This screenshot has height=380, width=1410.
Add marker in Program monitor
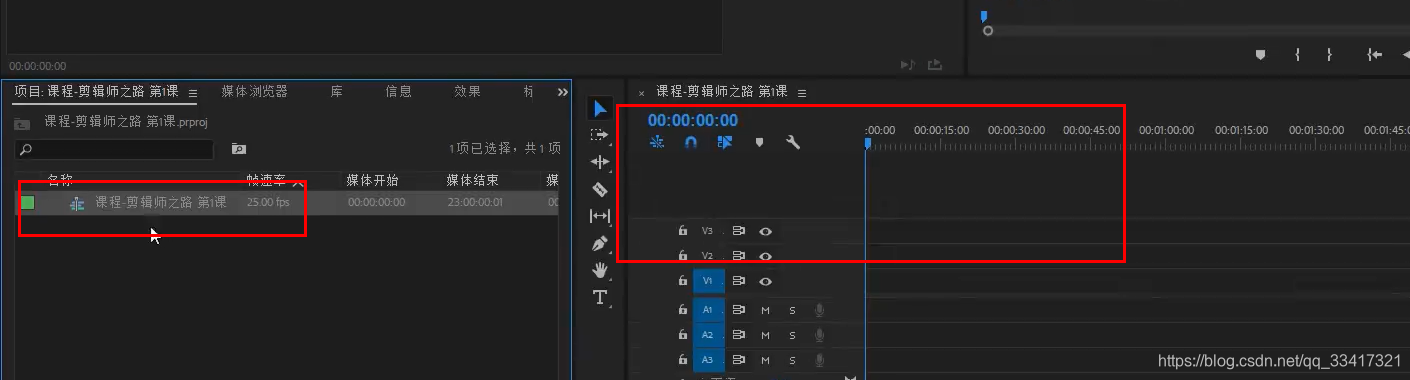1260,54
